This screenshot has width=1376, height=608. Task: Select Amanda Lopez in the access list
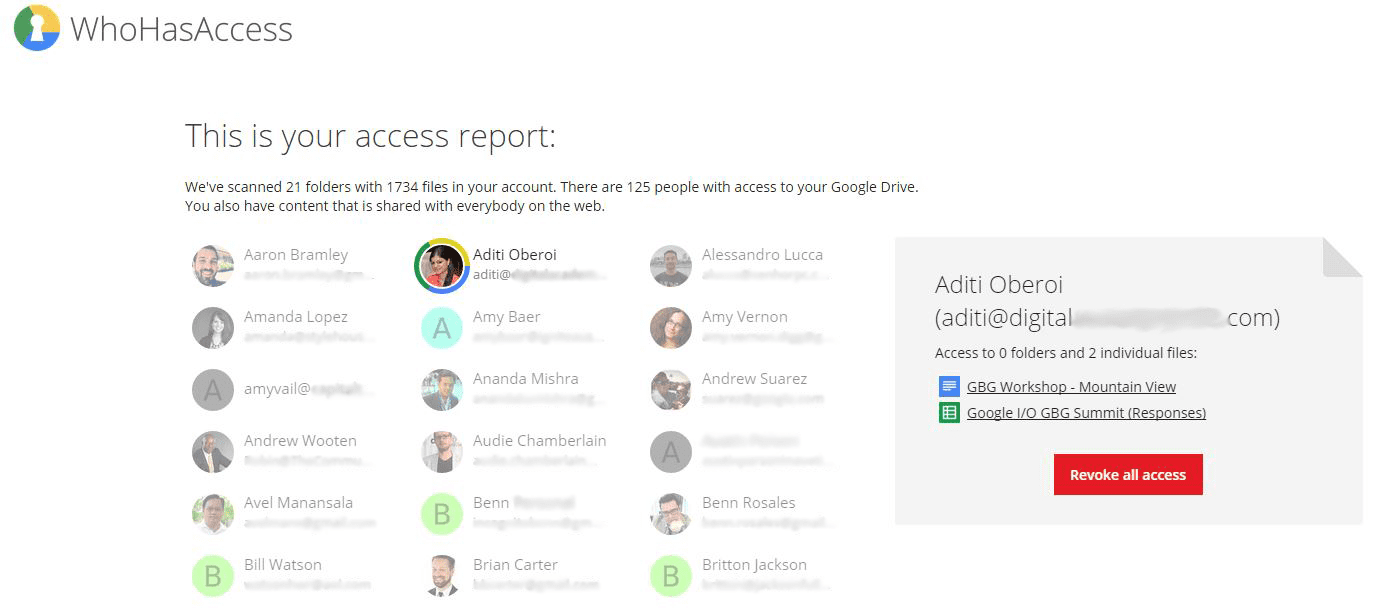[x=296, y=317]
